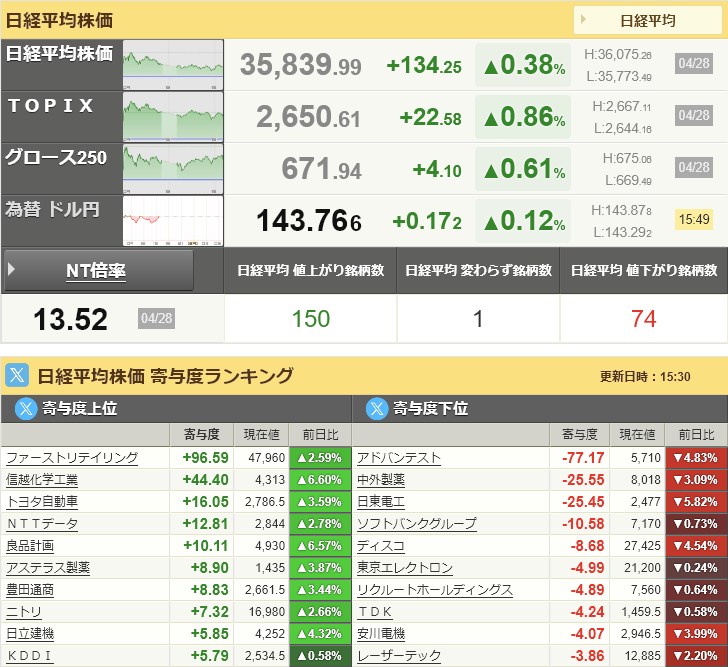Click the unchanged stocks count 1

coord(478,319)
